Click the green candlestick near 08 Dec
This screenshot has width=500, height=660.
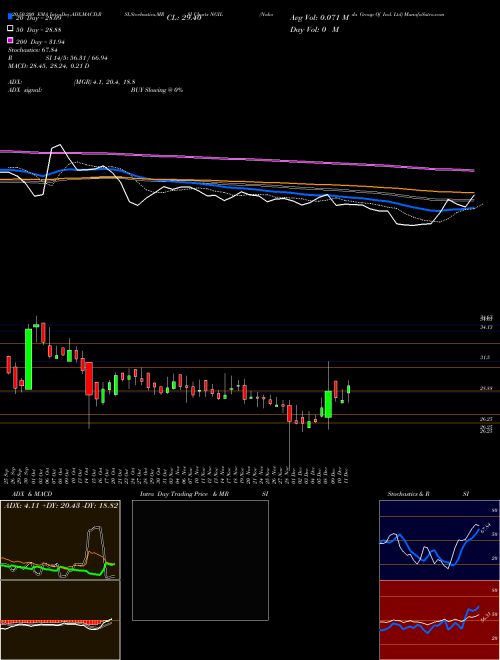coord(328,403)
